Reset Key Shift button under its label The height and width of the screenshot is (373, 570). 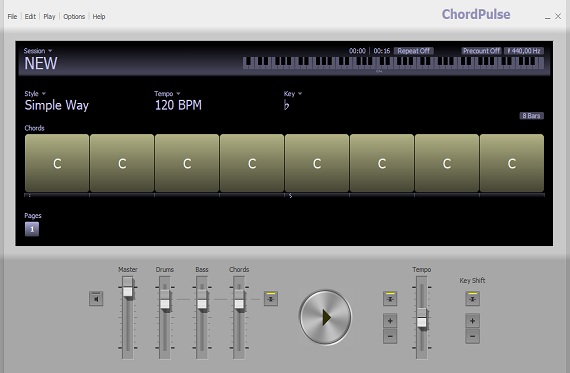[473, 299]
